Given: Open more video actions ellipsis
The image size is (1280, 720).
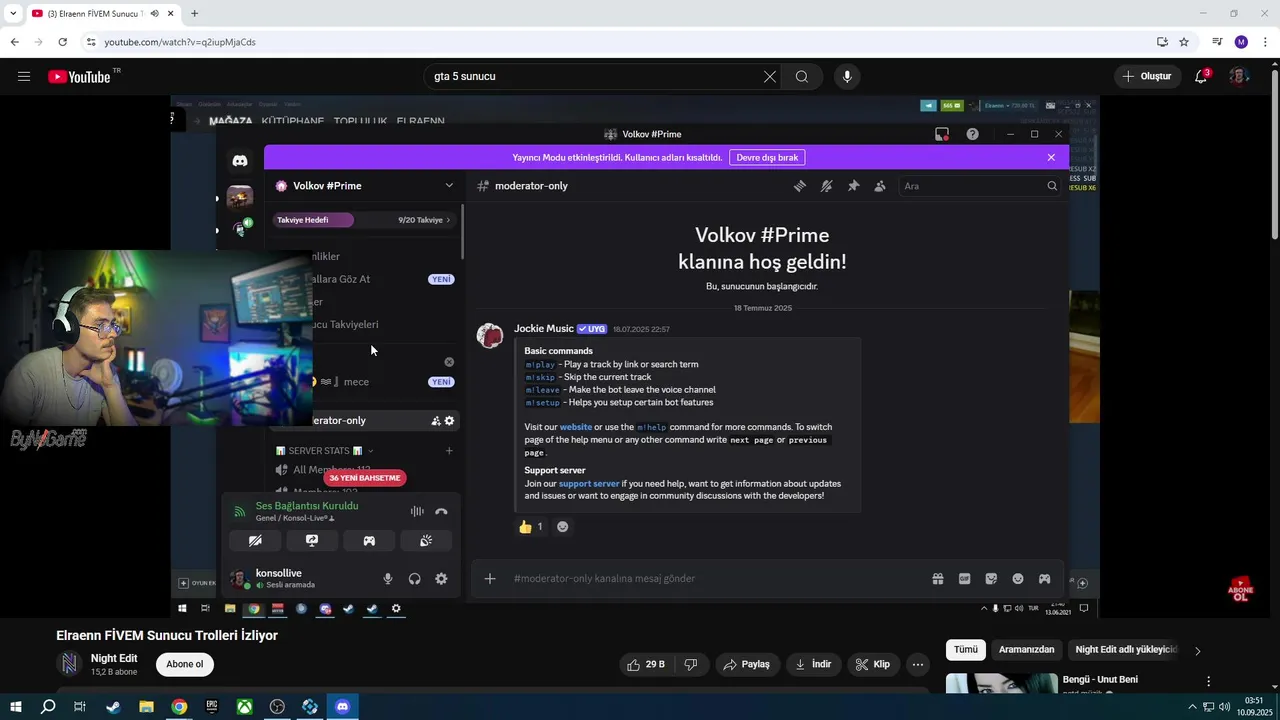Looking at the screenshot, I should (918, 664).
